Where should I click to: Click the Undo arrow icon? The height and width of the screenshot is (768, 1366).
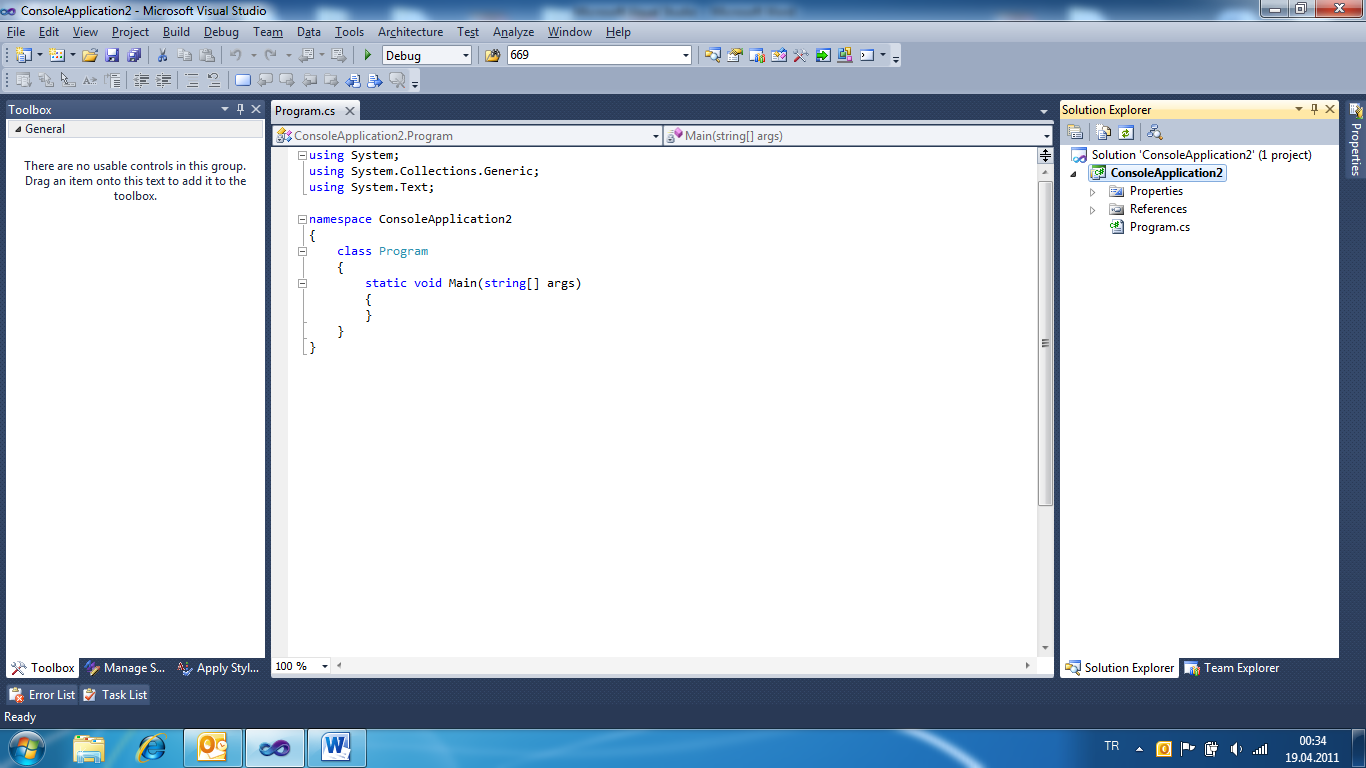pos(236,56)
